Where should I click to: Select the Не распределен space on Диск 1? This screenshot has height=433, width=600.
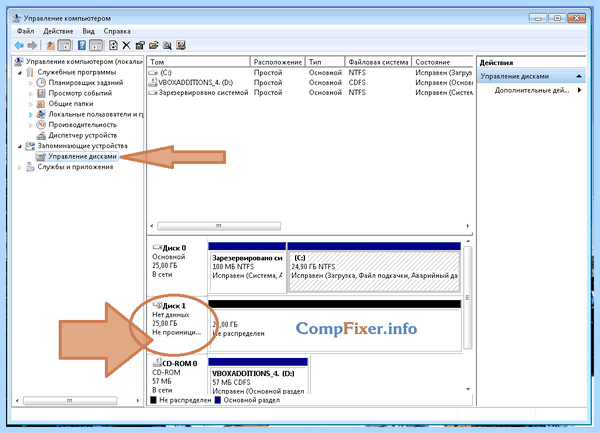point(334,325)
